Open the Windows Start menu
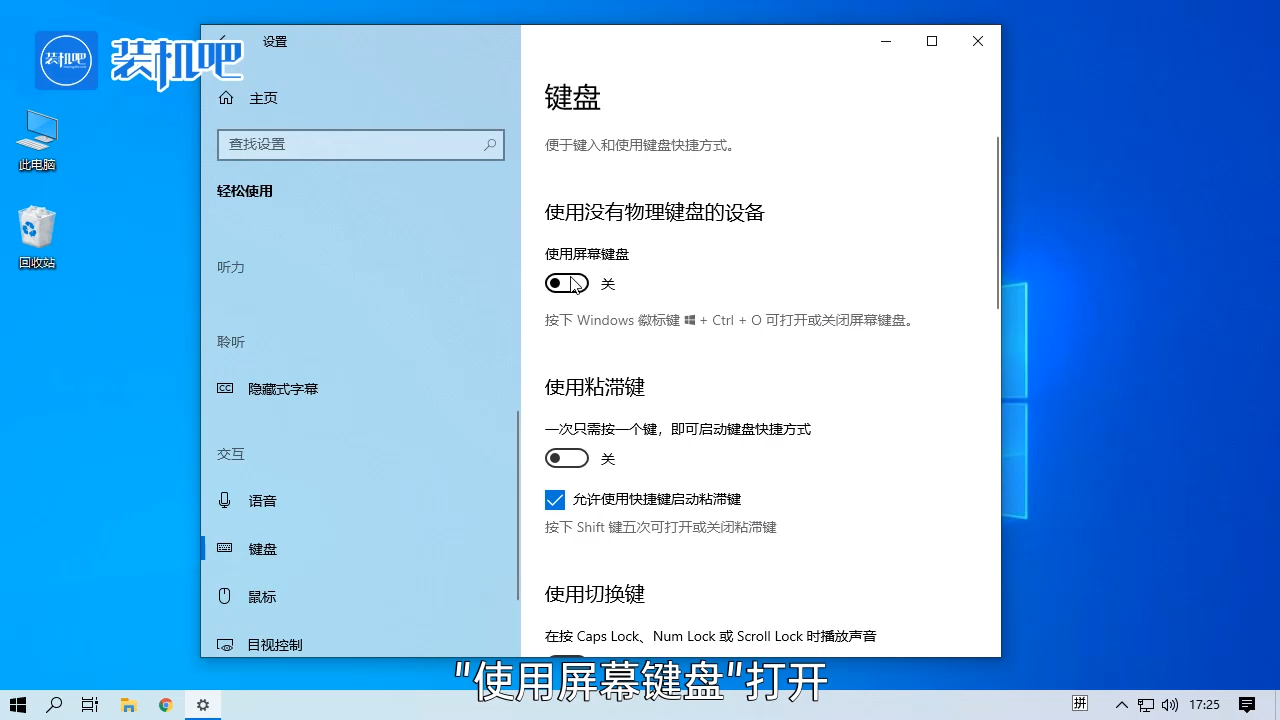This screenshot has width=1280, height=720. point(18,705)
